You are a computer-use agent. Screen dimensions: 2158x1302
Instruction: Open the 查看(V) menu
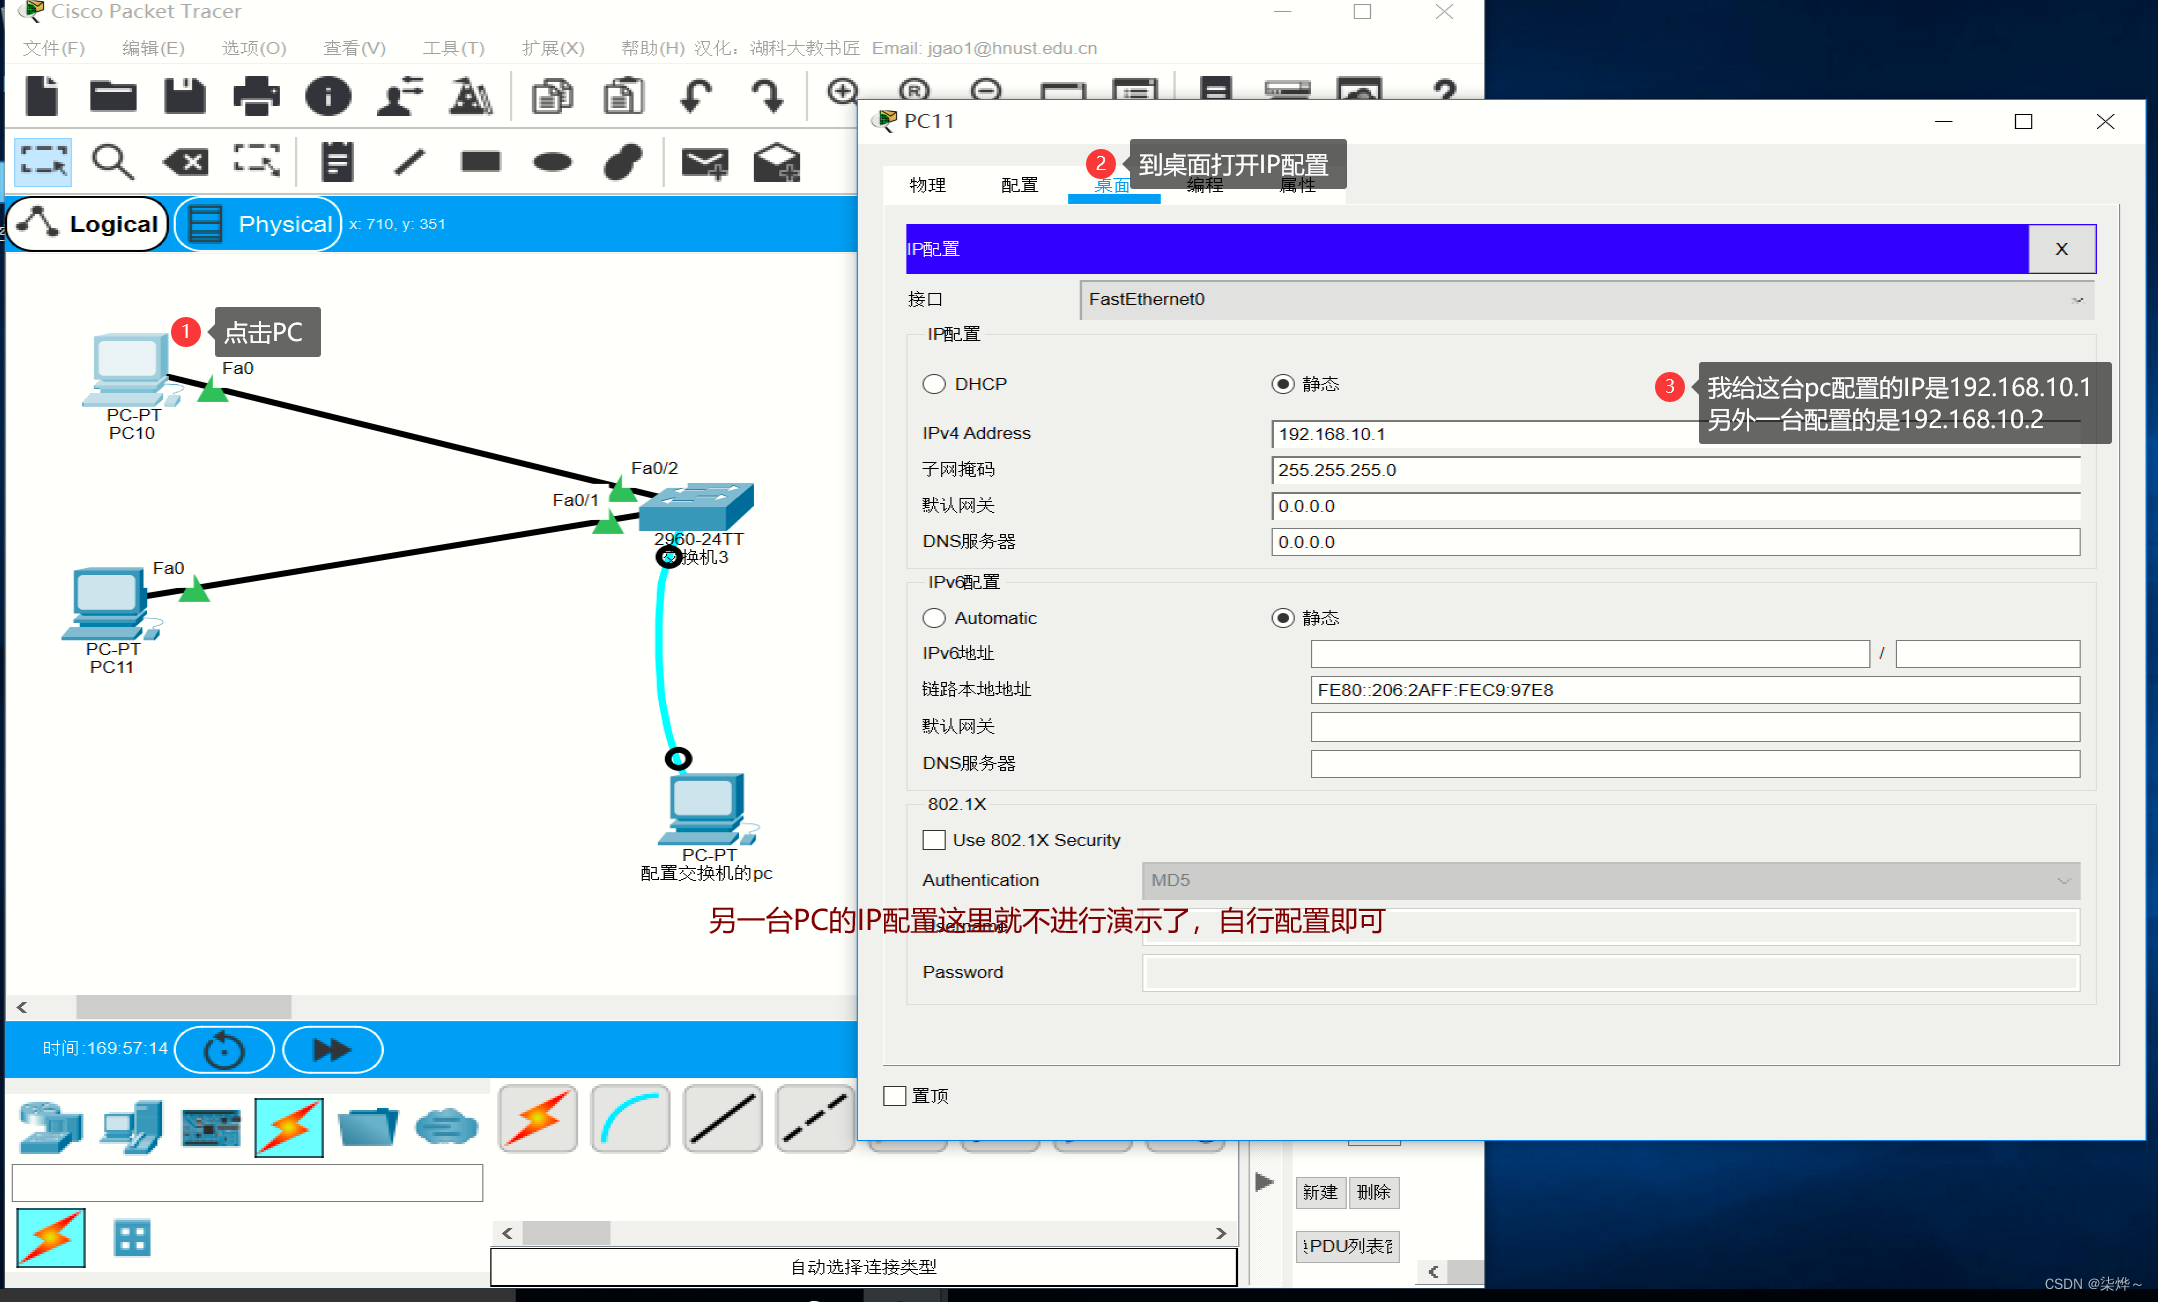pyautogui.click(x=355, y=48)
